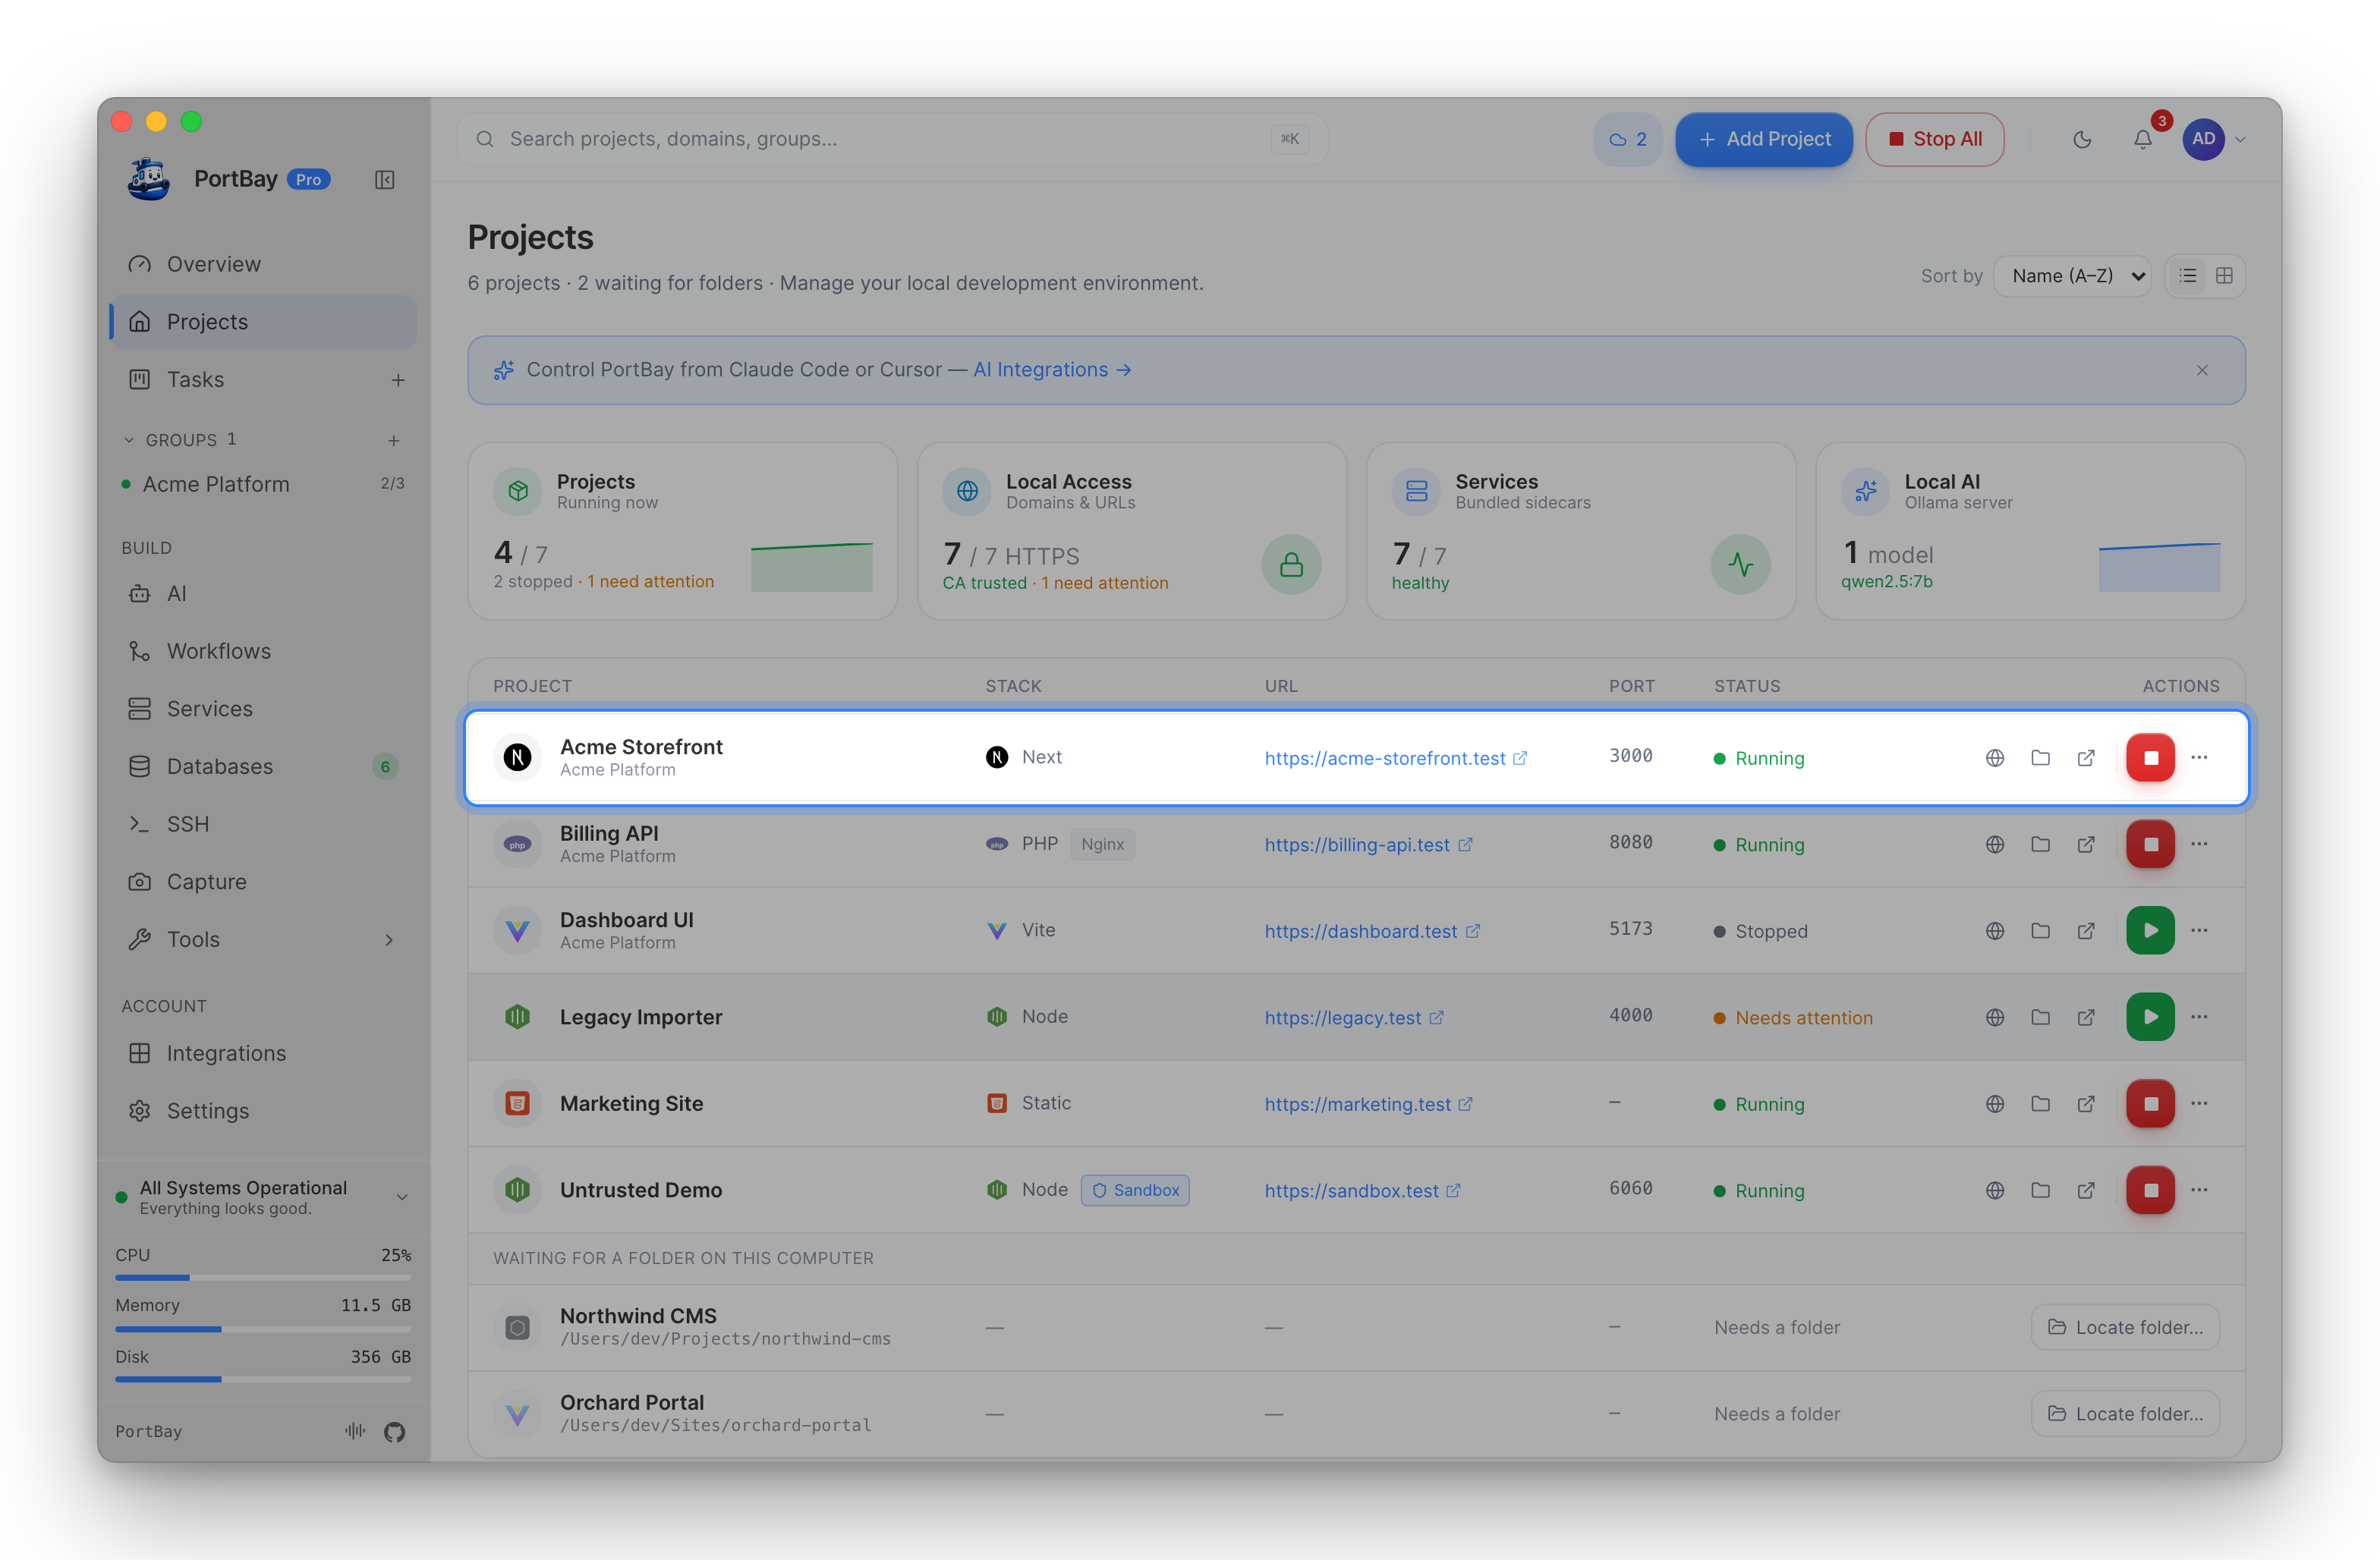2380x1560 pixels.
Task: Click the audio waveform icon in sidebar footer
Action: click(355, 1431)
